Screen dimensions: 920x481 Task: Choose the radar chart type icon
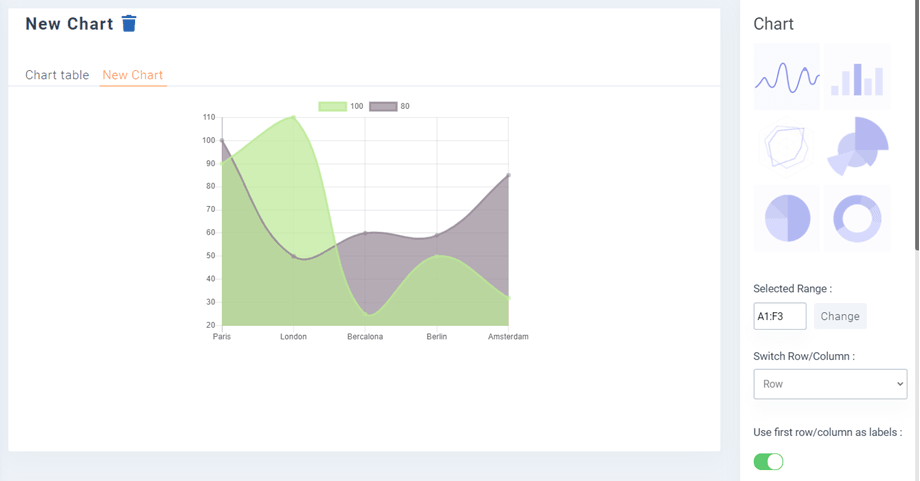point(786,147)
